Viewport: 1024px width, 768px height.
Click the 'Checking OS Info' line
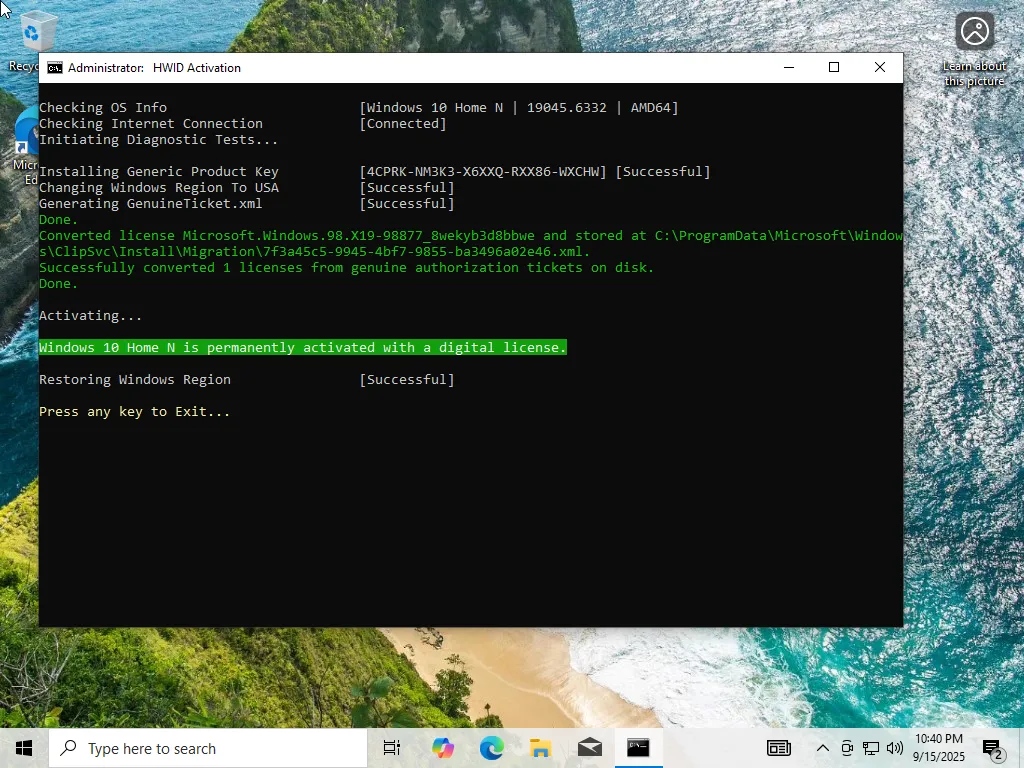click(x=103, y=108)
